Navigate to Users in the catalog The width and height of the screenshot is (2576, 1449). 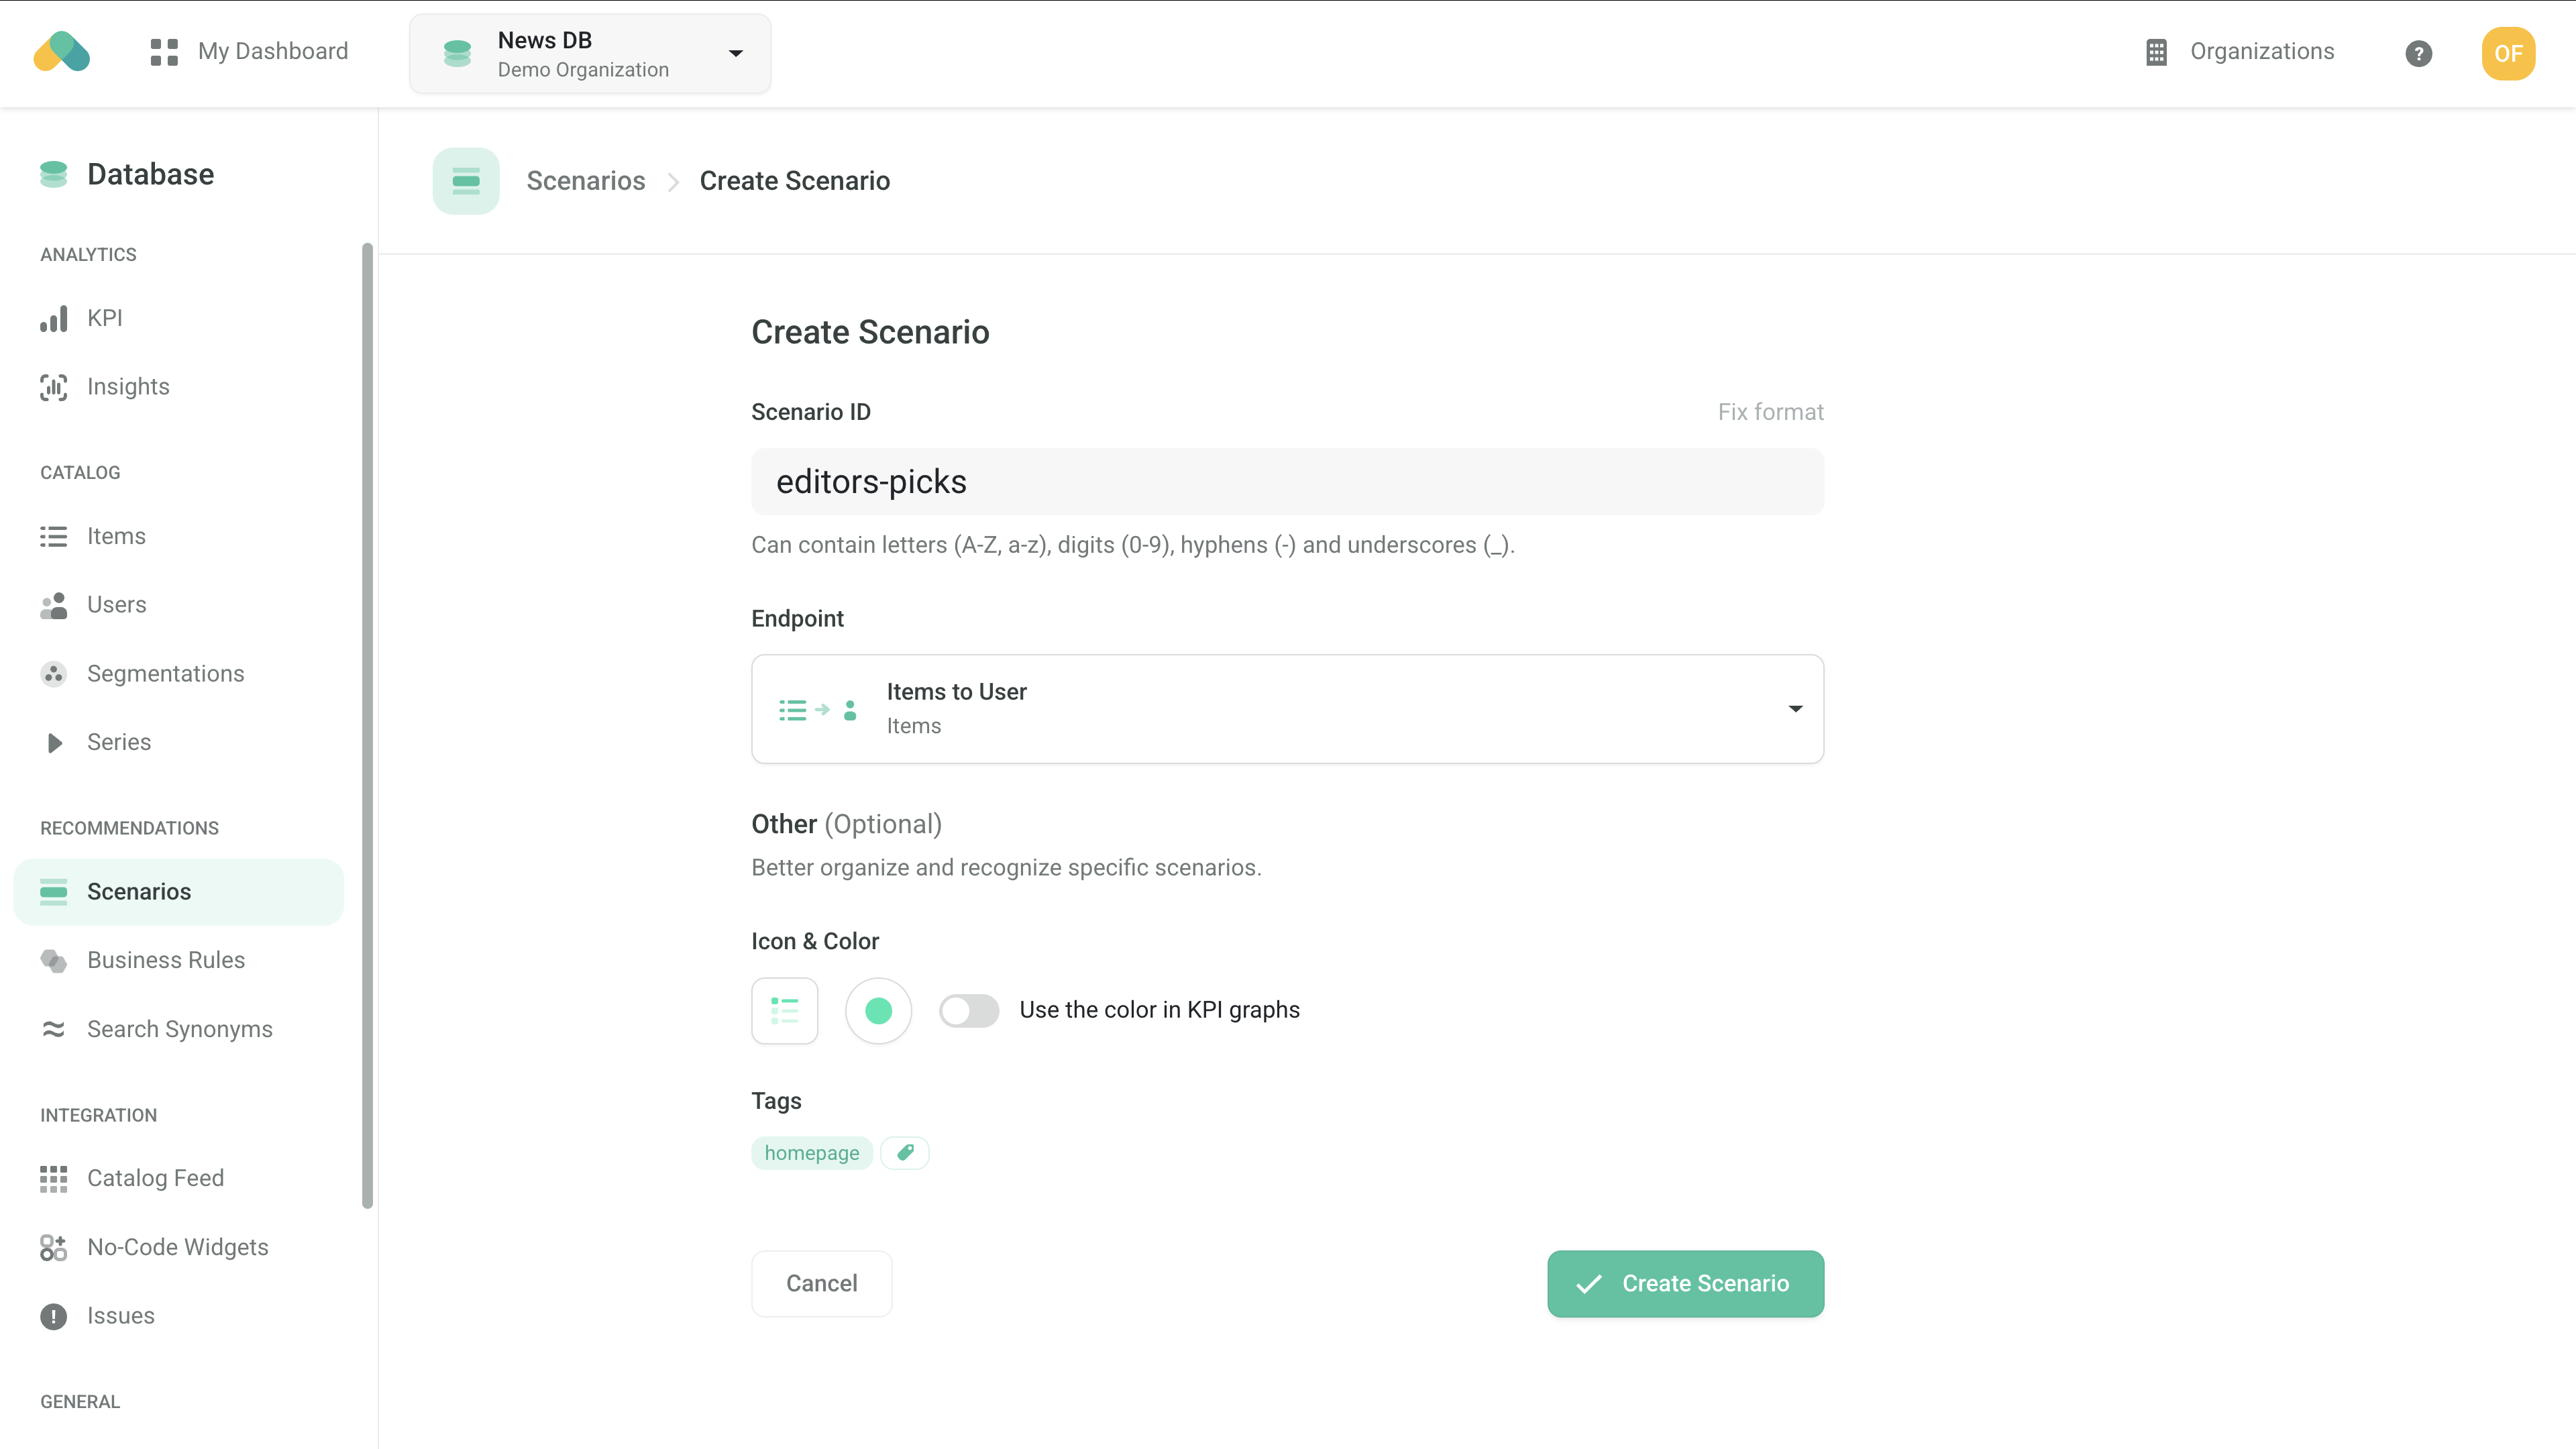tap(116, 605)
